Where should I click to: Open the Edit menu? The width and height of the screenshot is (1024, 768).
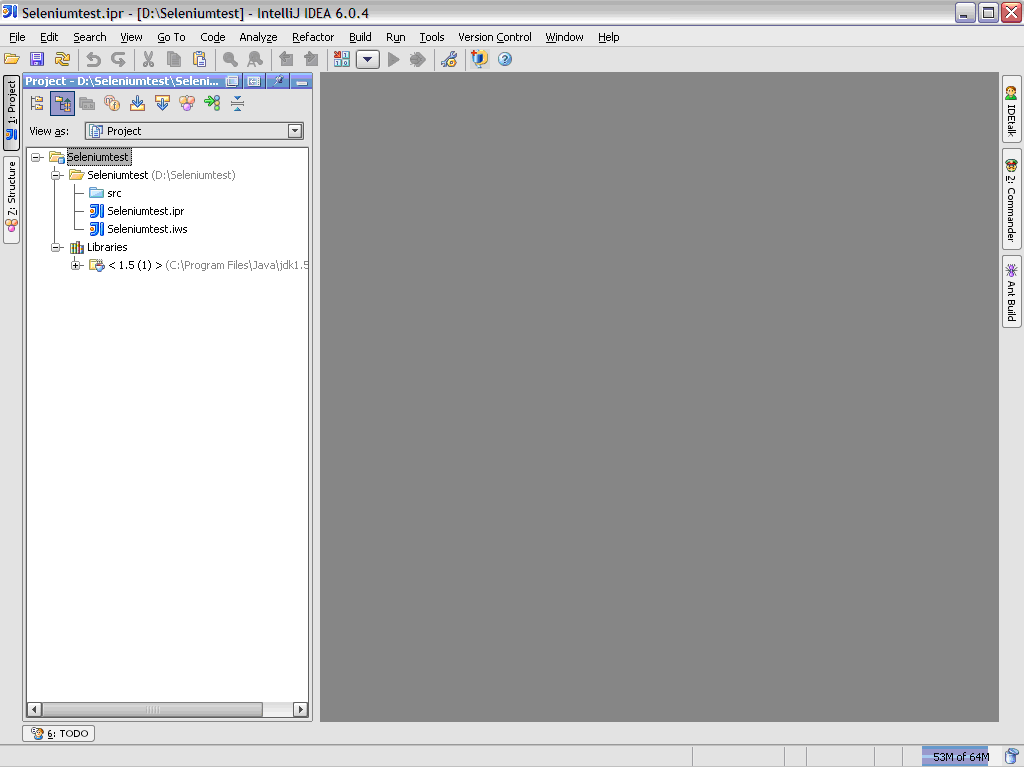point(49,37)
